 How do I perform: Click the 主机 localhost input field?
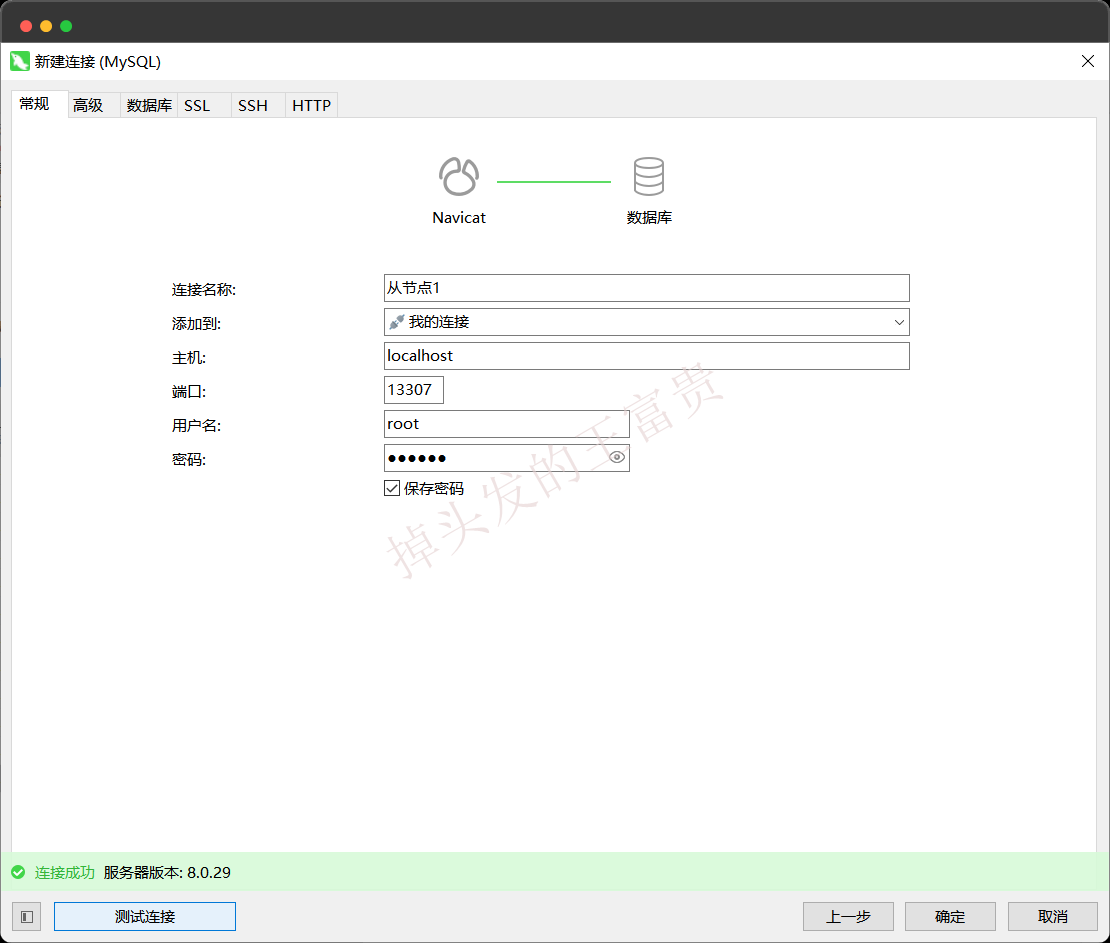click(x=646, y=356)
